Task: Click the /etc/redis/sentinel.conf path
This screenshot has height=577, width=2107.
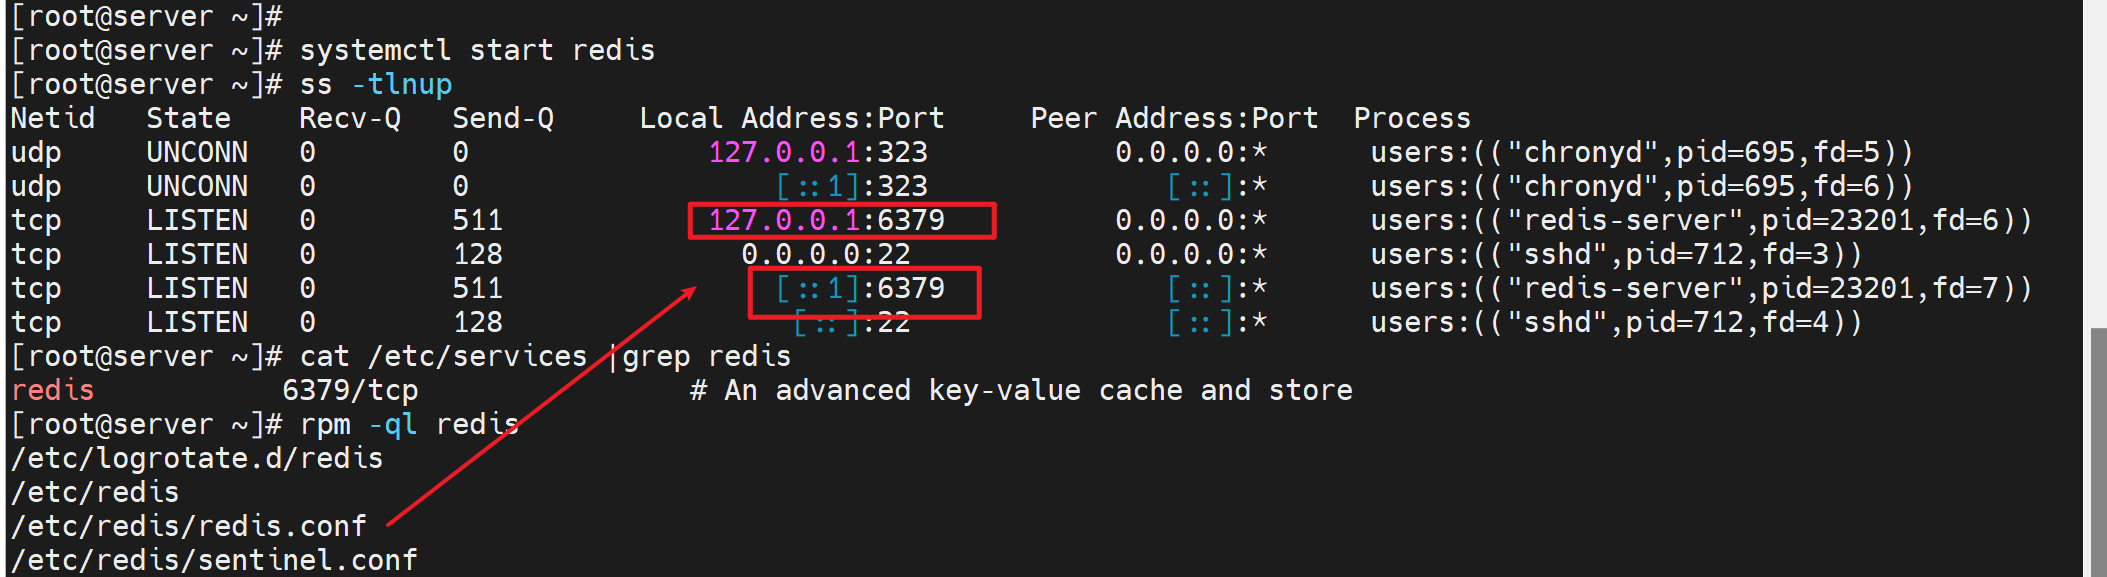Action: [214, 560]
